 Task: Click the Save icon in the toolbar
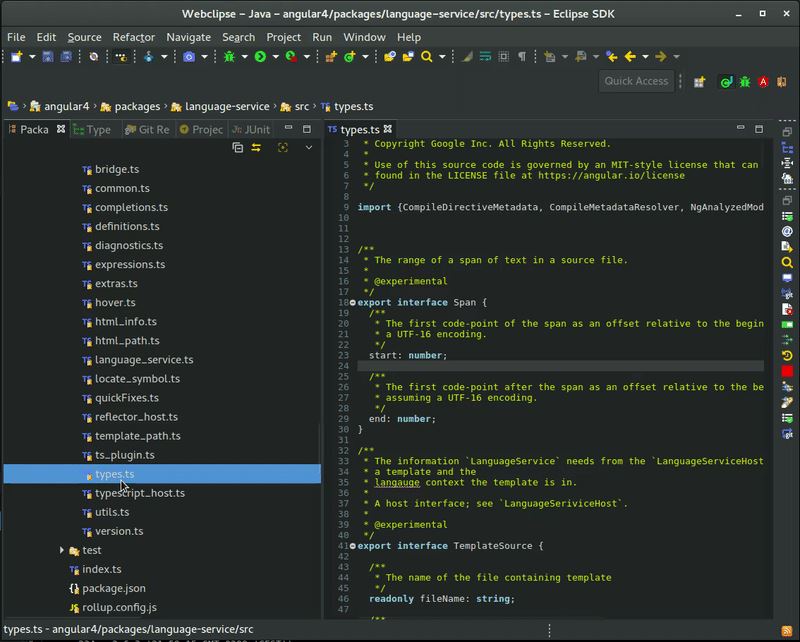48,57
